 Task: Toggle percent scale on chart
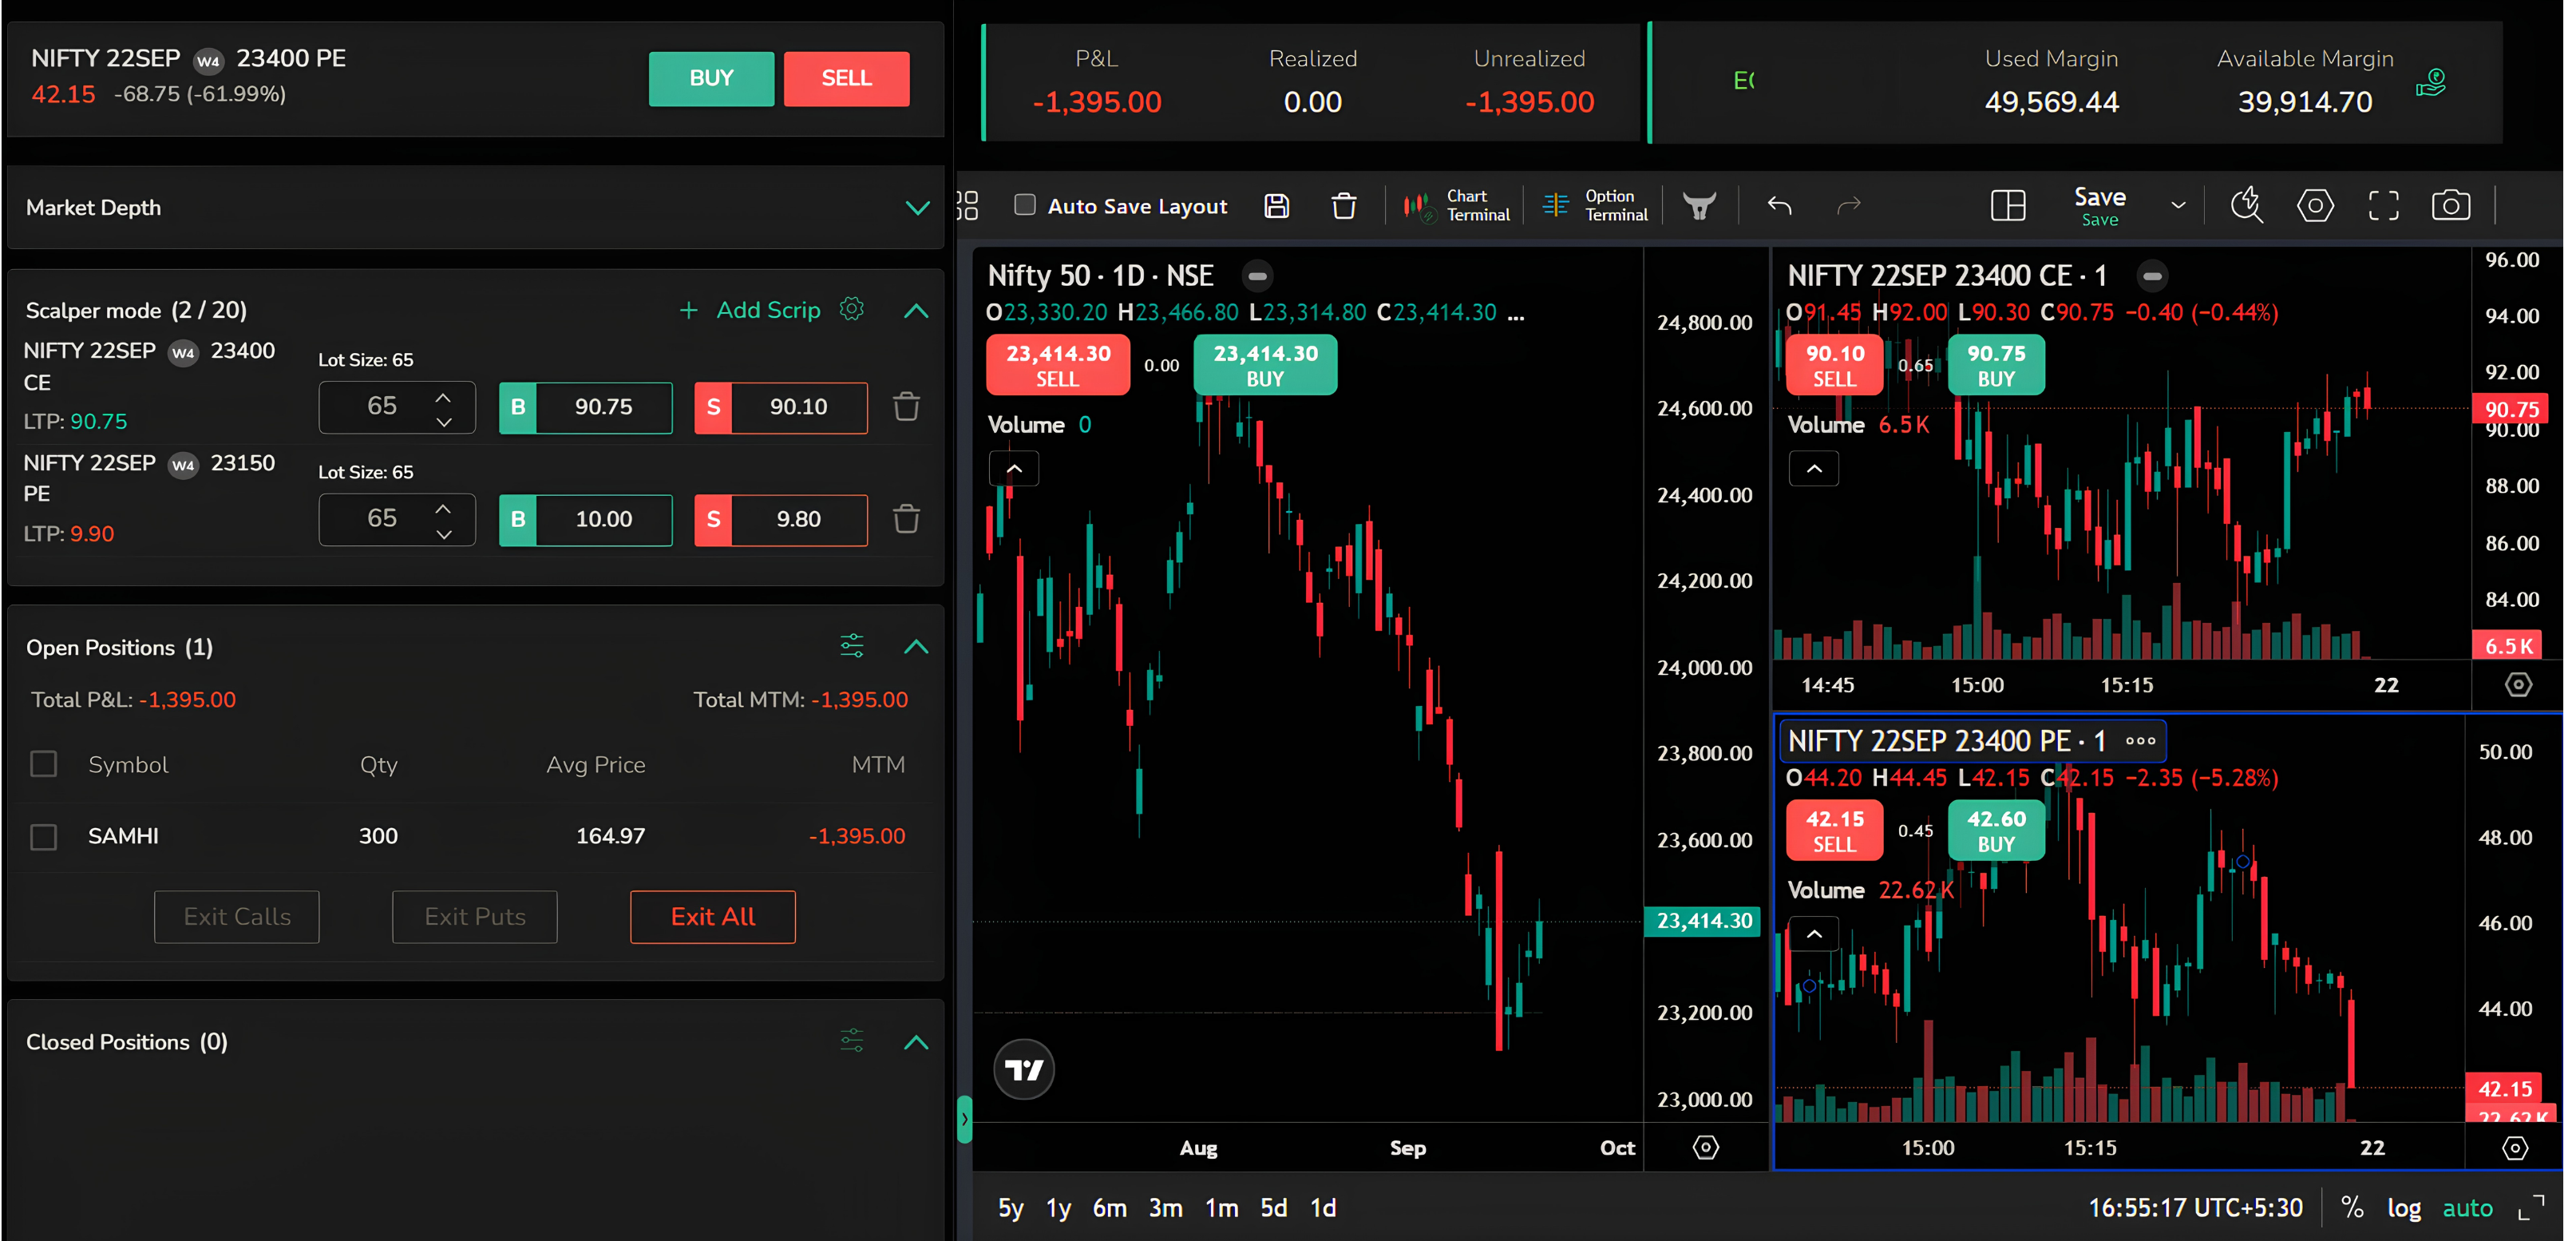(x=2352, y=1208)
